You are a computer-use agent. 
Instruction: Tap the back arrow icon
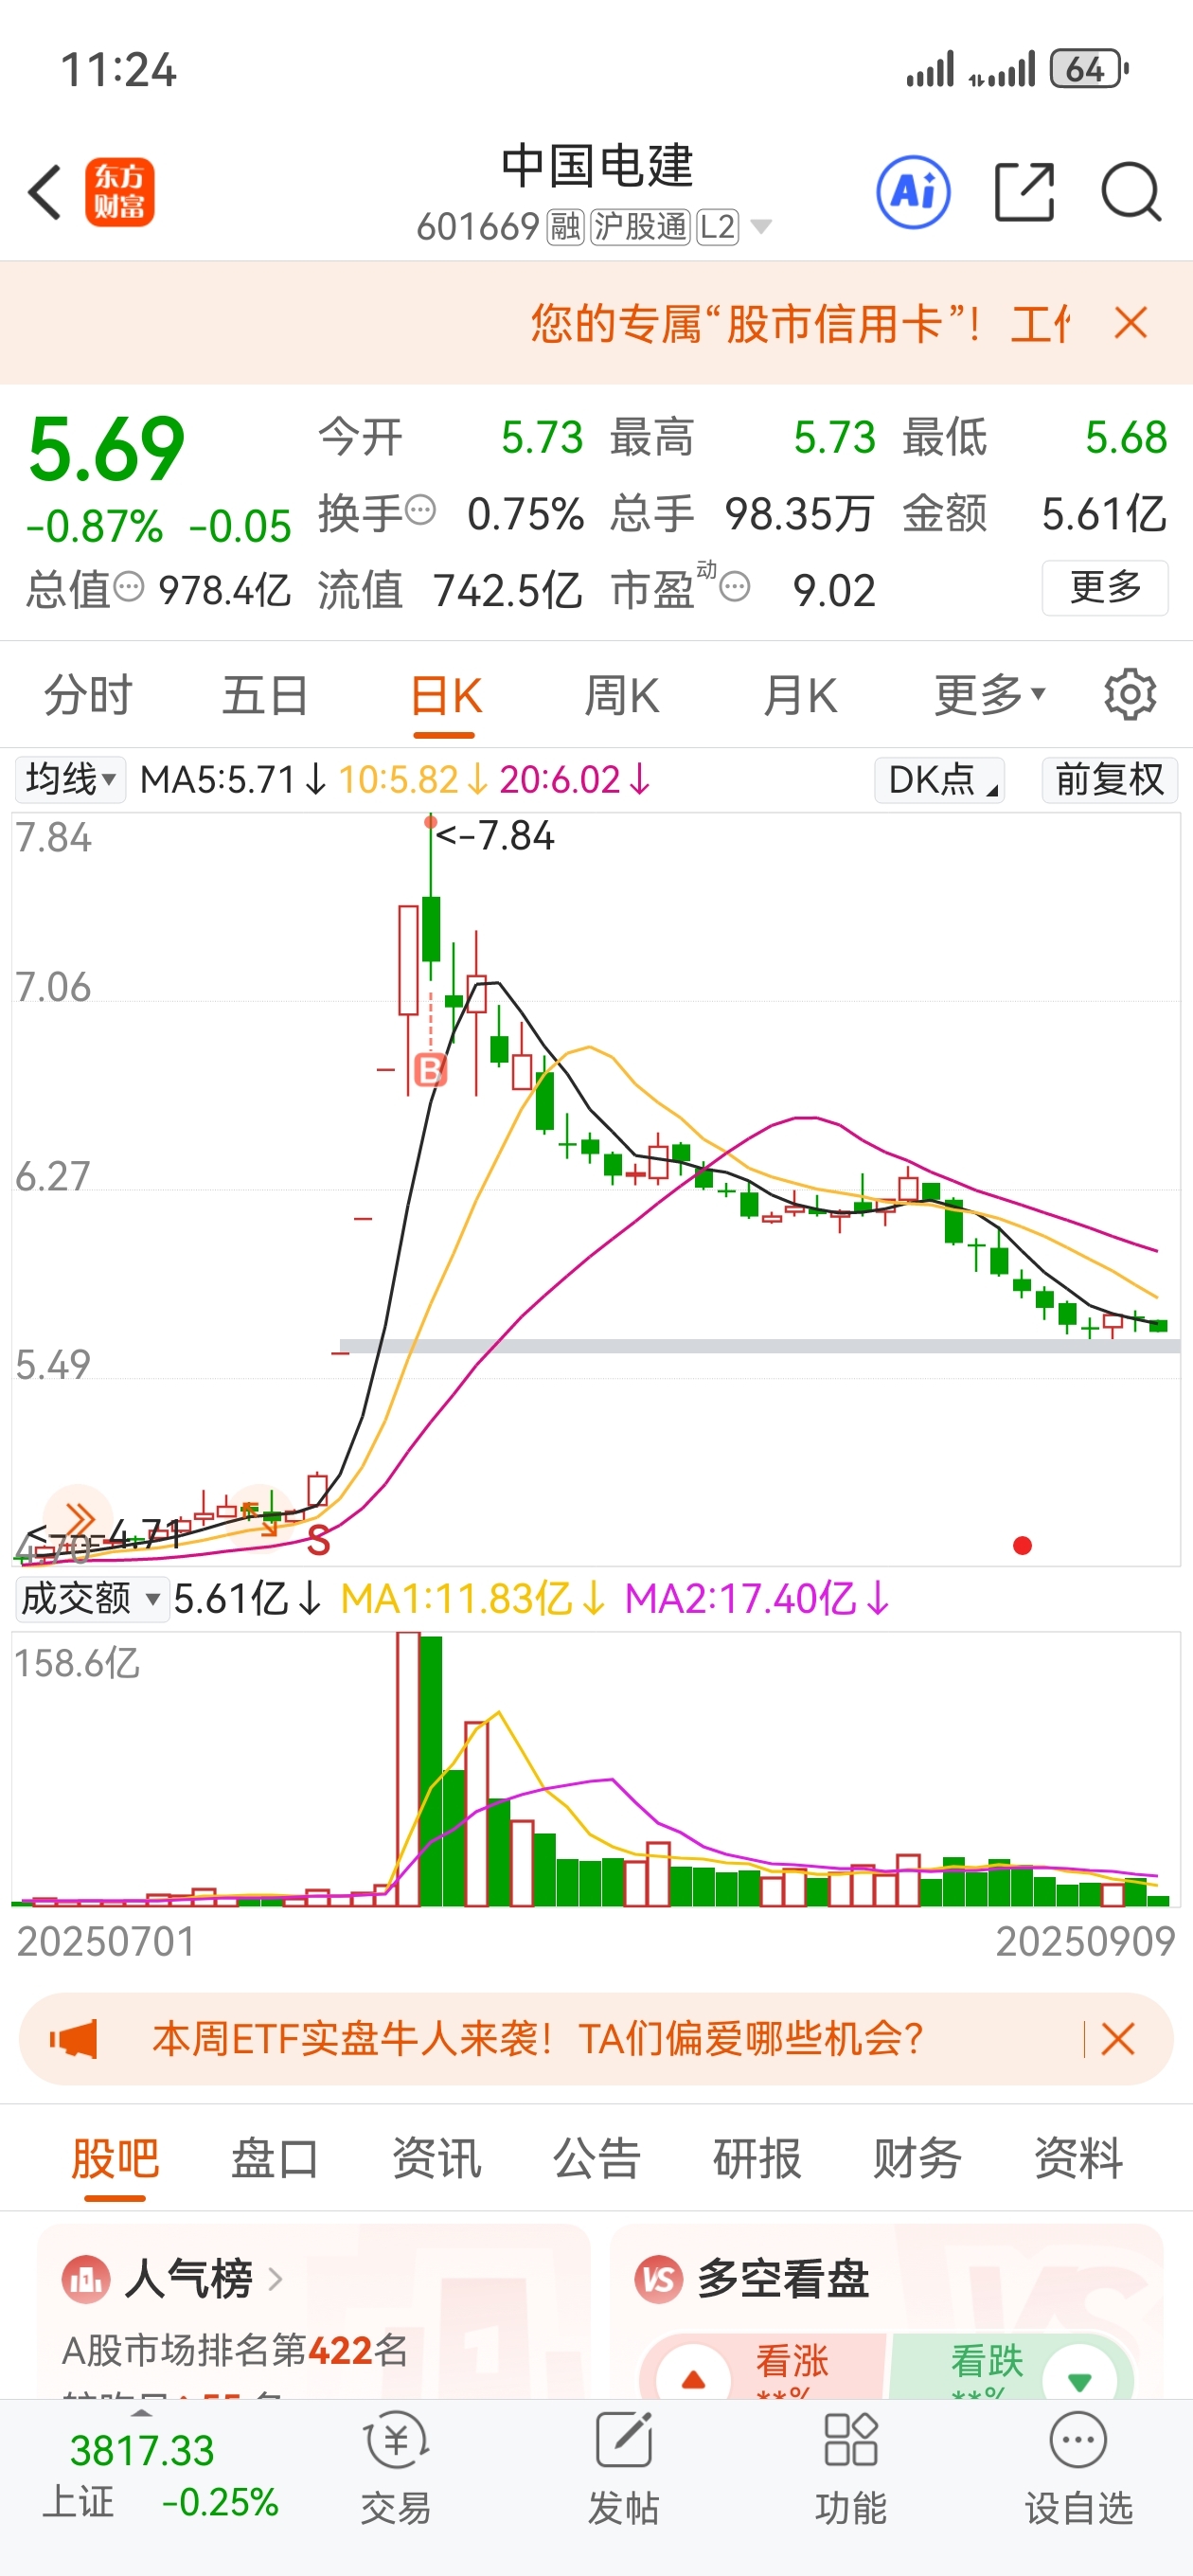coord(45,191)
